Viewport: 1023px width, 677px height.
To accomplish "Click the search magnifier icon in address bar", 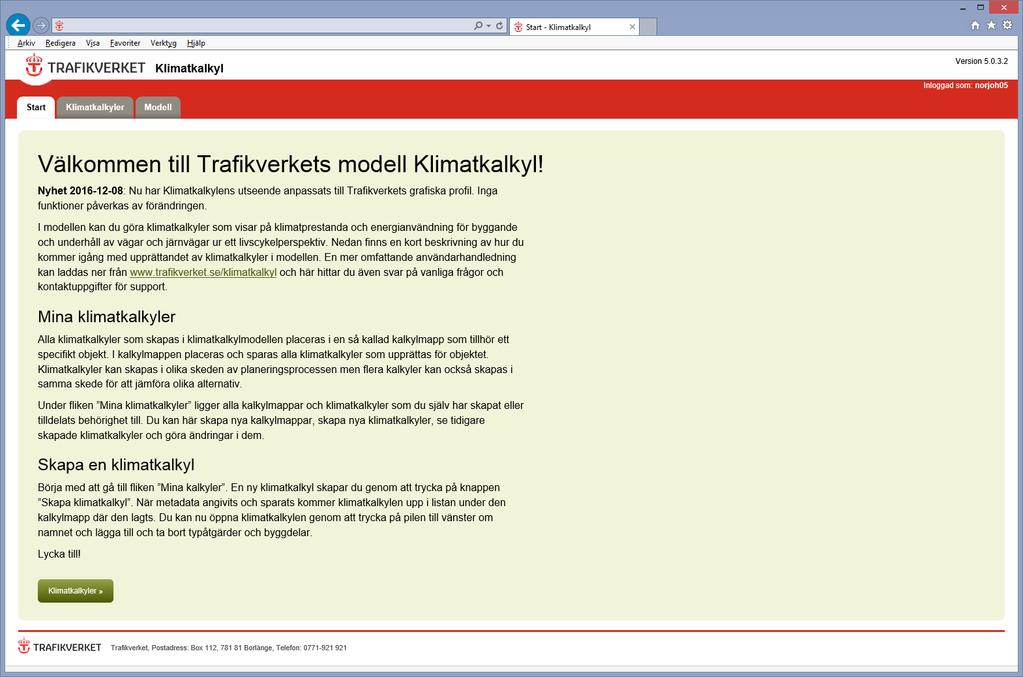I will pyautogui.click(x=478, y=25).
